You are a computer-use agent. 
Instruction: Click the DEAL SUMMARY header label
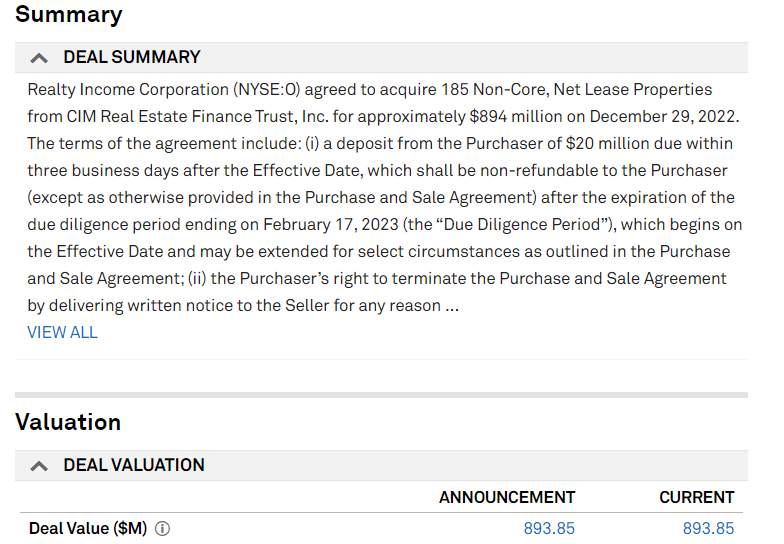(x=132, y=58)
